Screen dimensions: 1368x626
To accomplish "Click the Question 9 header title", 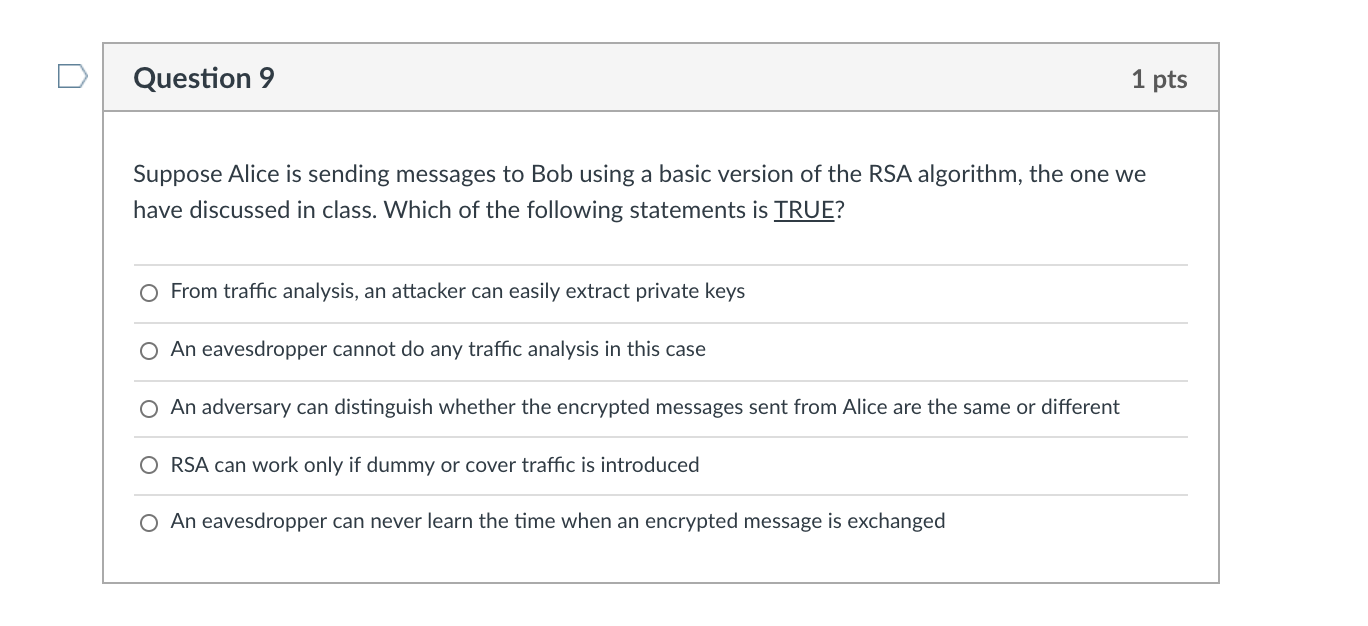I will point(203,78).
